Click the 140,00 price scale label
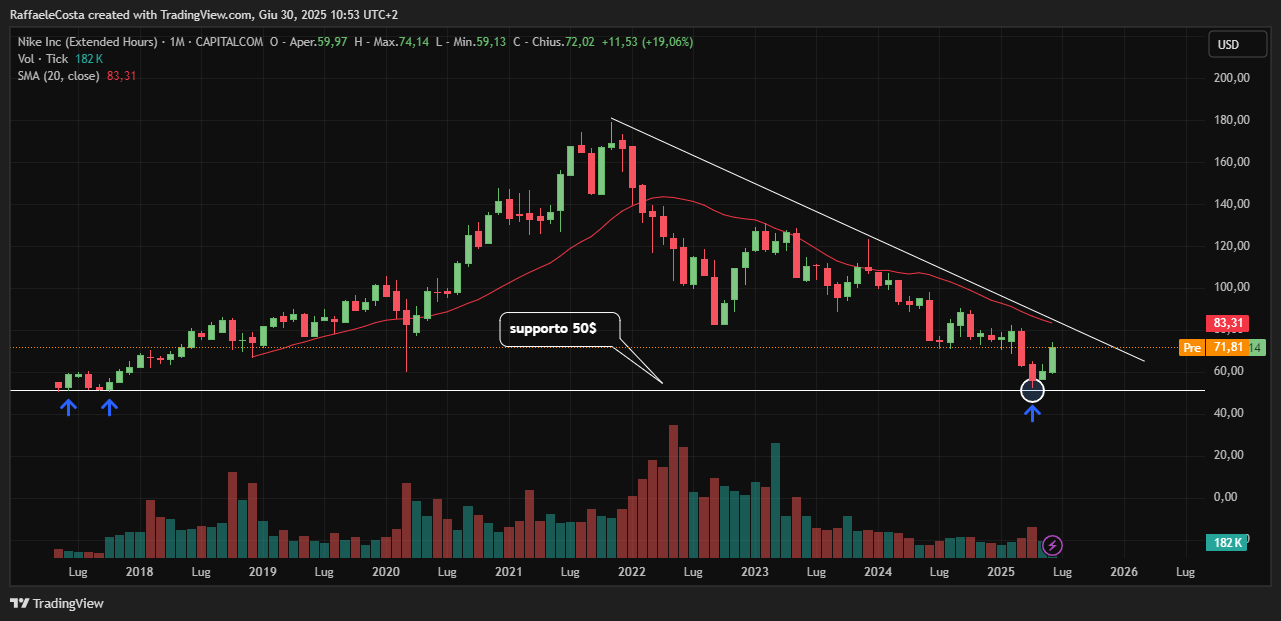Screen dimensions: 1281x621 [1234, 204]
